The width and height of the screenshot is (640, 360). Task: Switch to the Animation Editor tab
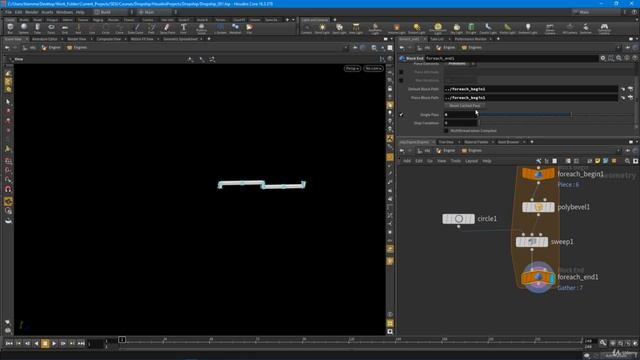coord(44,39)
